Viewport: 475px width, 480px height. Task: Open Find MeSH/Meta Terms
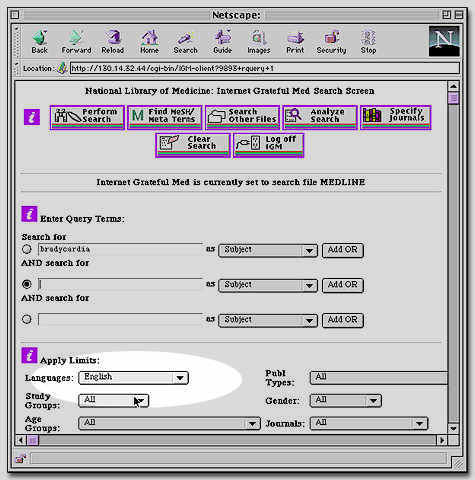pyautogui.click(x=165, y=117)
